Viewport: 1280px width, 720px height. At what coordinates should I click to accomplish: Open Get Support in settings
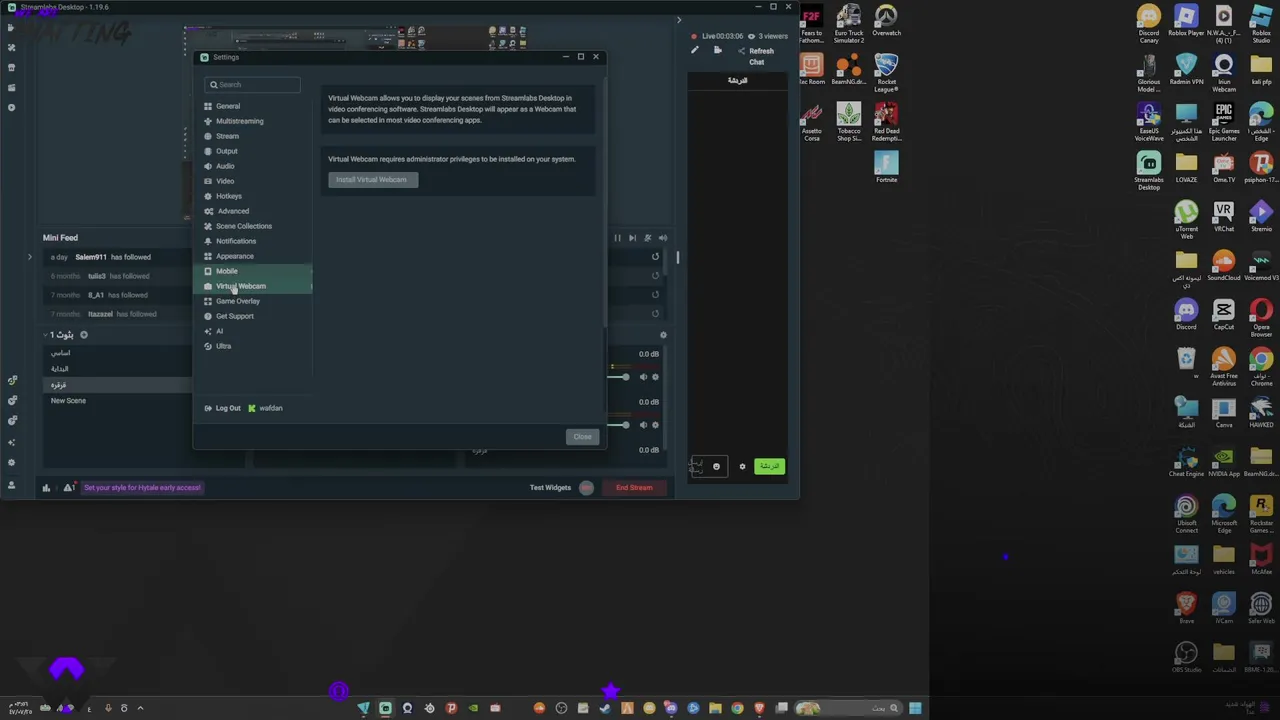[234, 316]
